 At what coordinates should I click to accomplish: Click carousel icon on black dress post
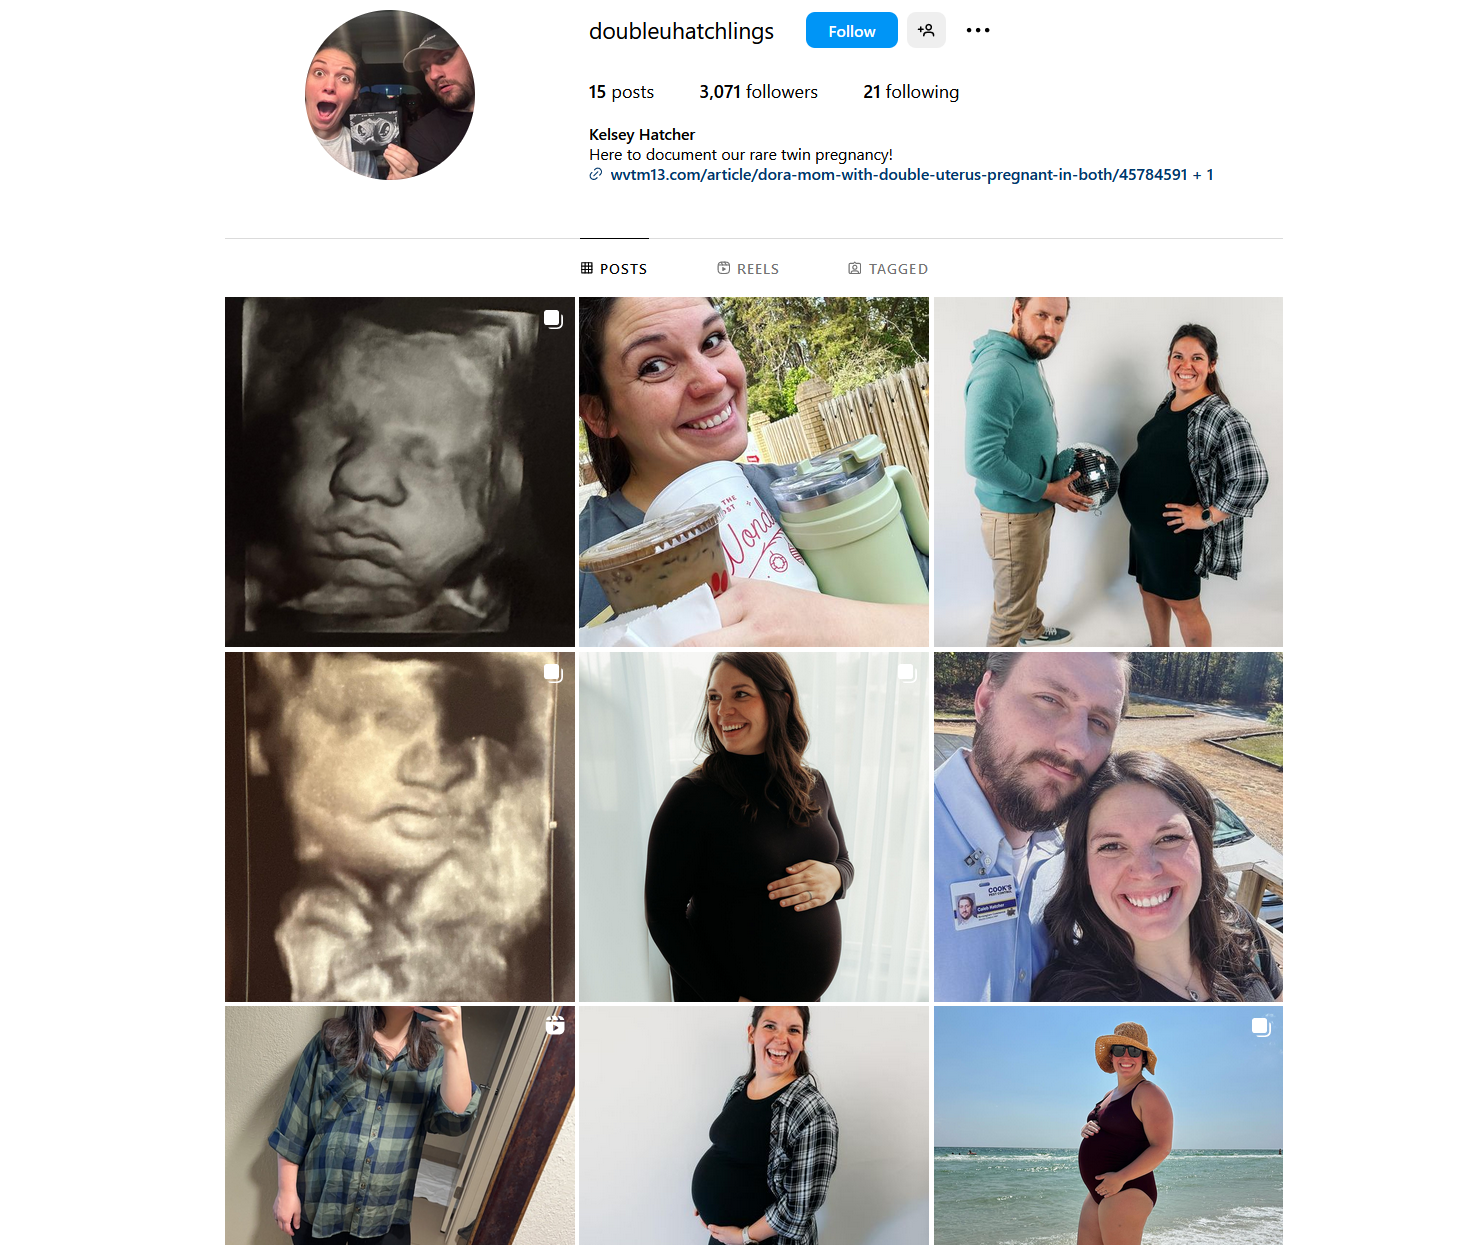[907, 673]
